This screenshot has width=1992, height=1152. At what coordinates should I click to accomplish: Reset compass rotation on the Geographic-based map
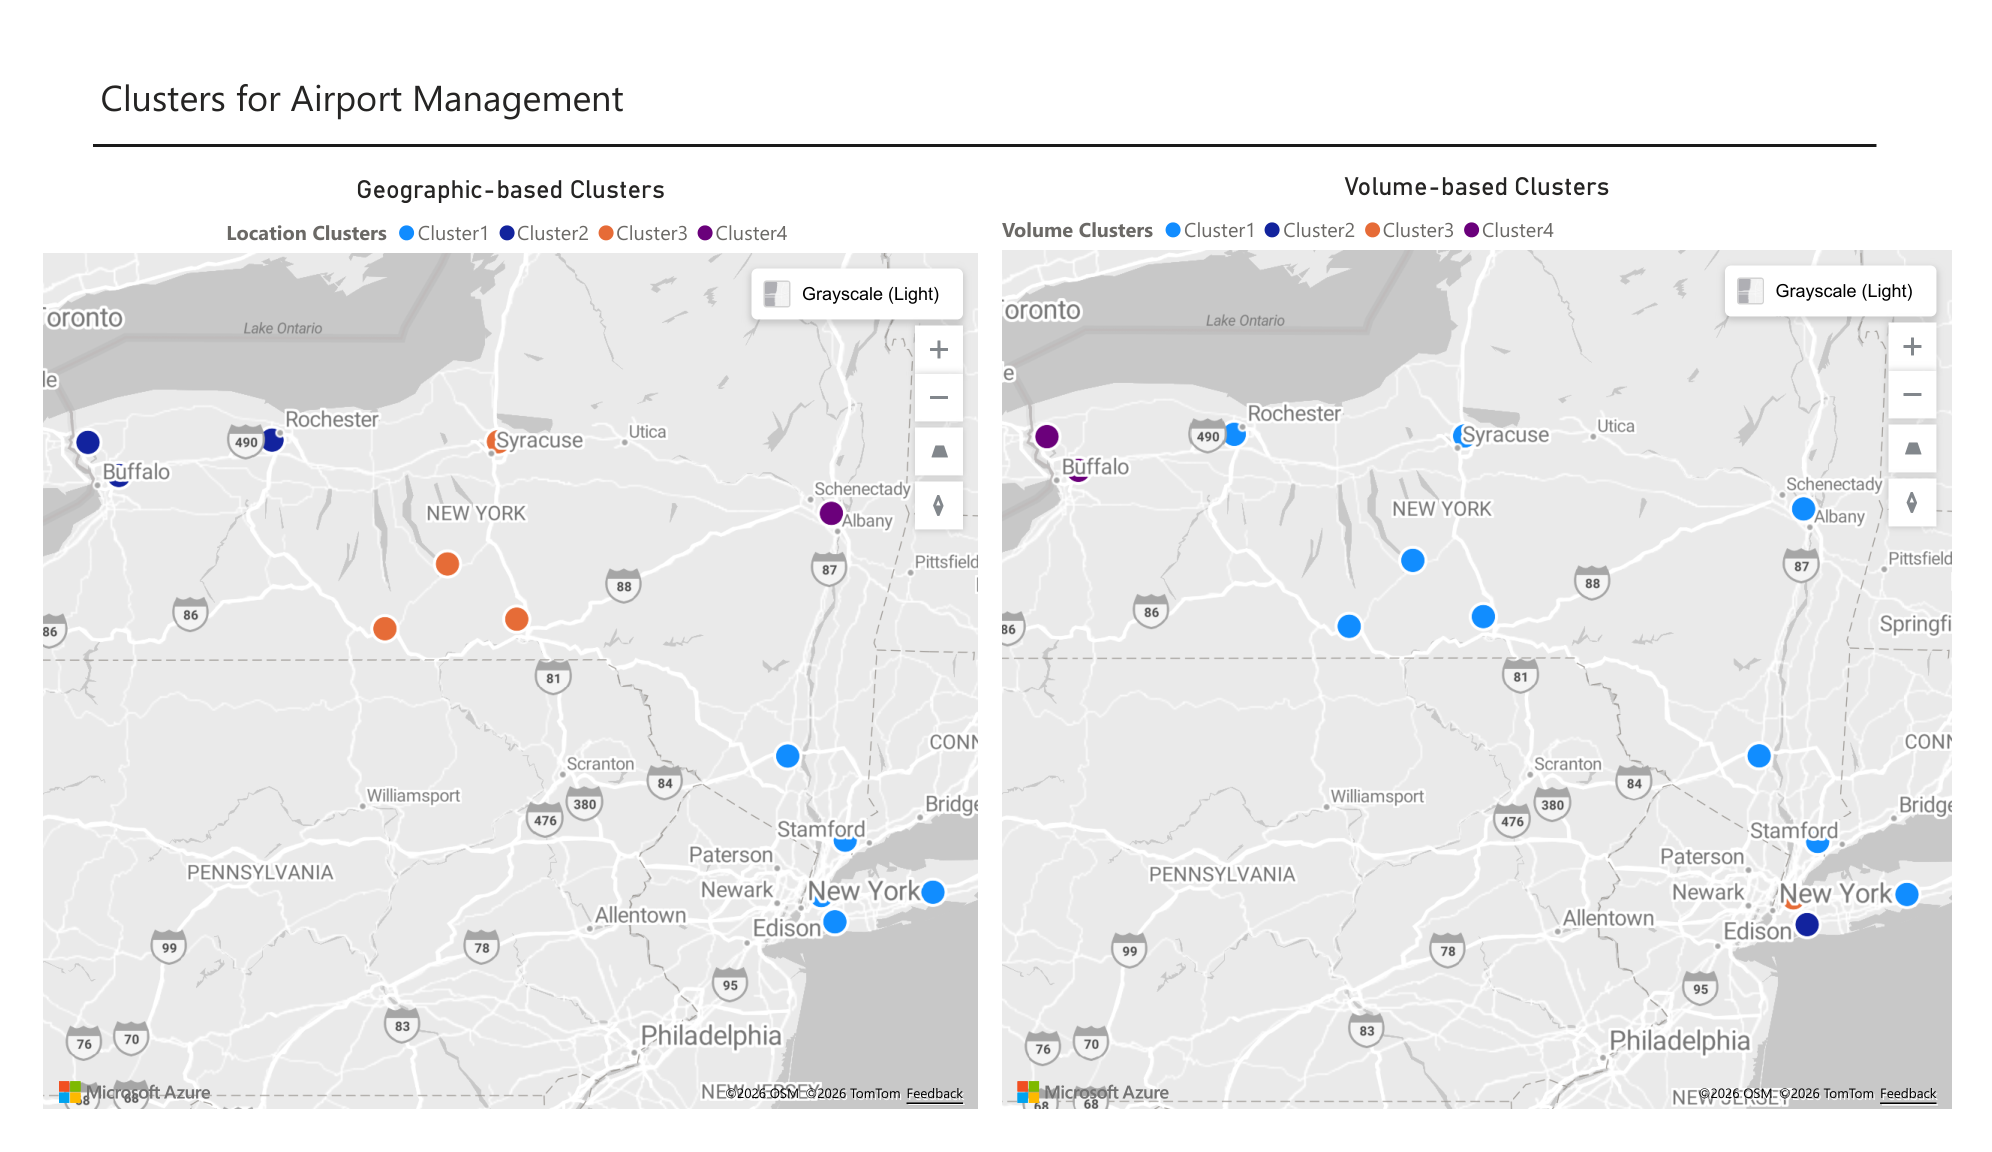pos(938,505)
